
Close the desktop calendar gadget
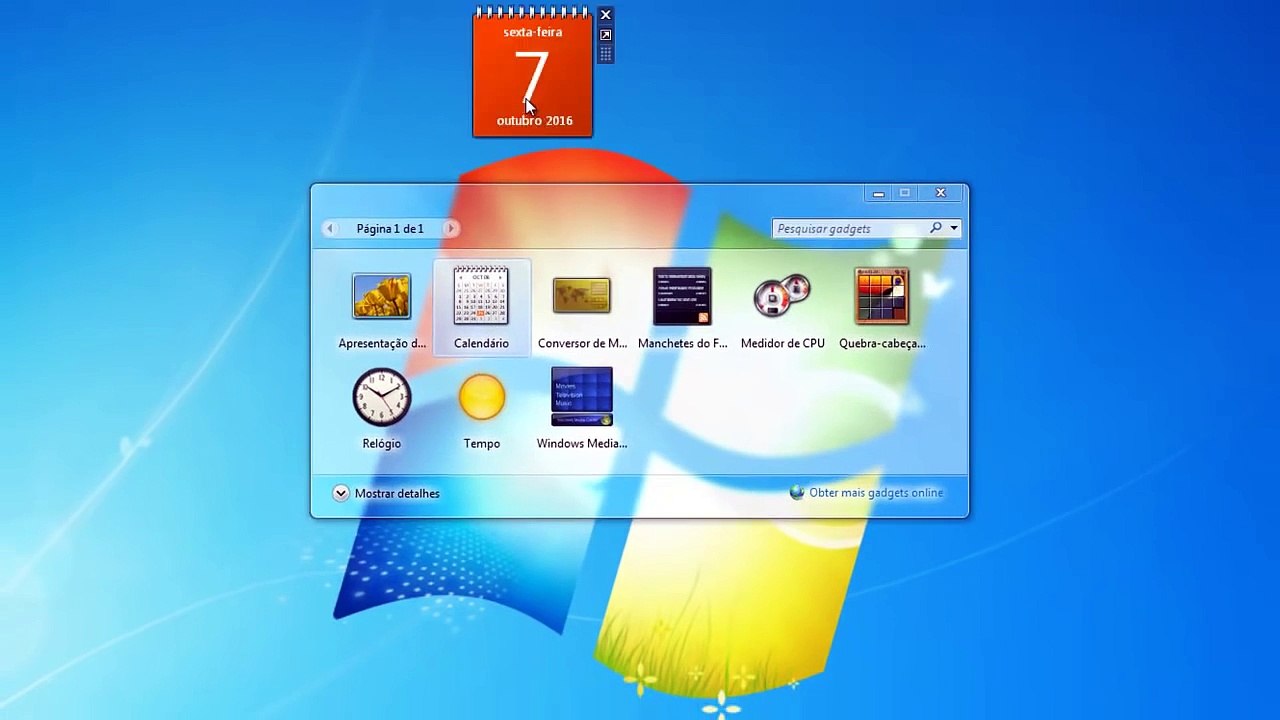coord(605,15)
